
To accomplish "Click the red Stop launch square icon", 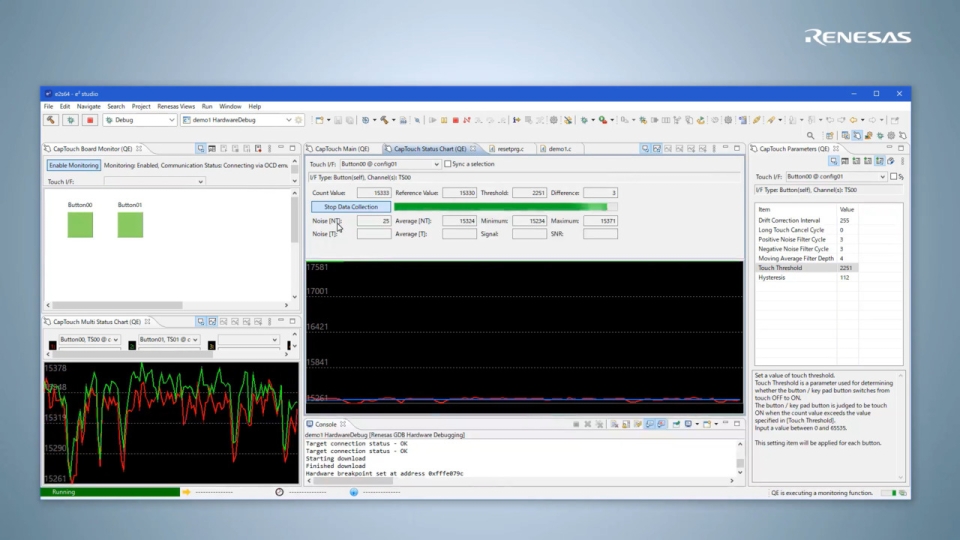I will click(x=90, y=120).
